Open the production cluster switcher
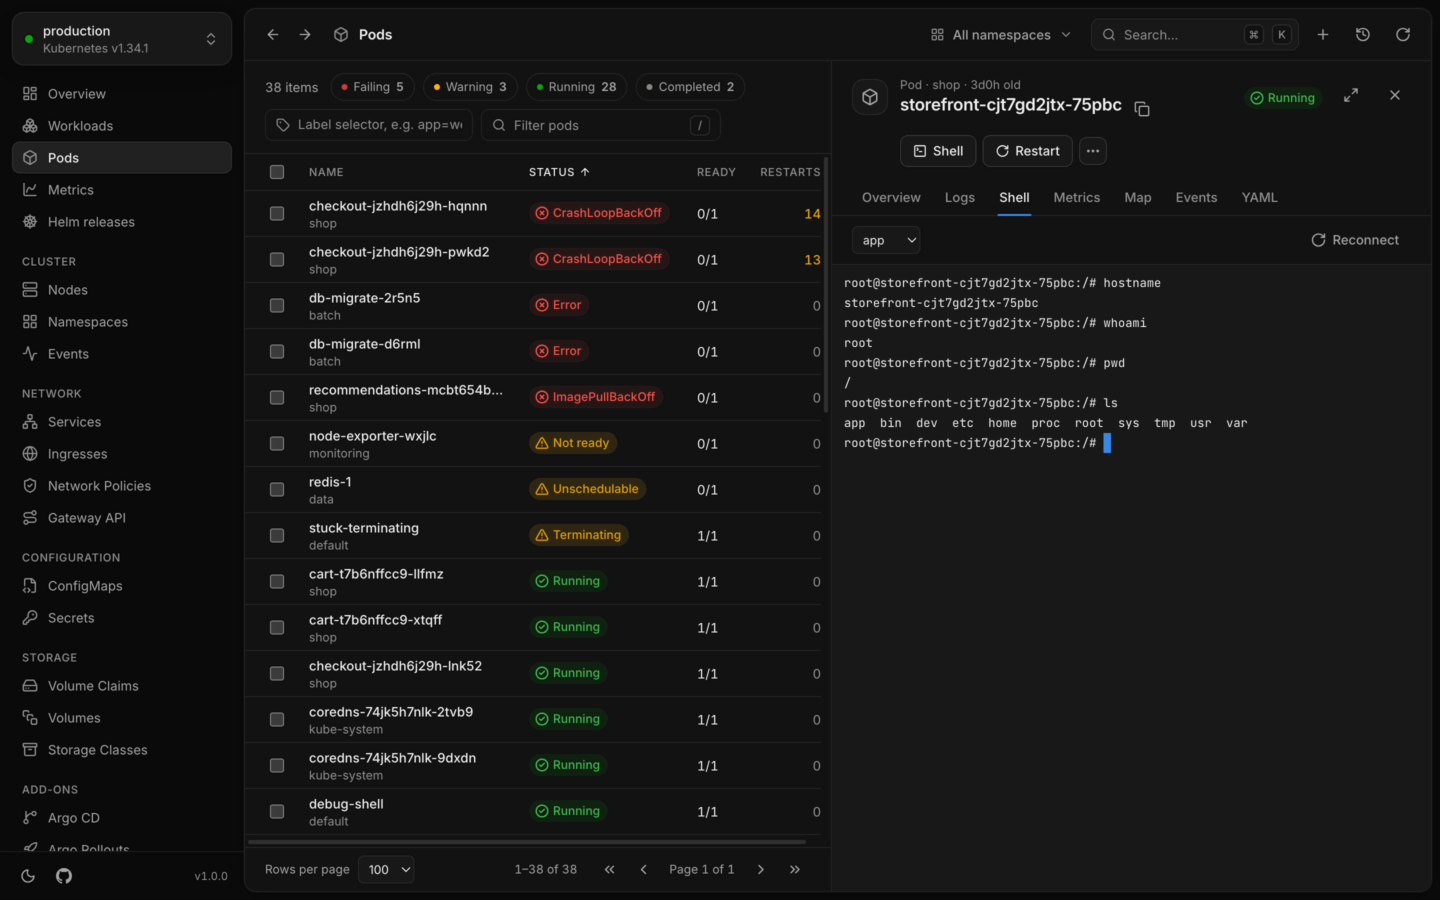Viewport: 1440px width, 900px height. point(122,39)
